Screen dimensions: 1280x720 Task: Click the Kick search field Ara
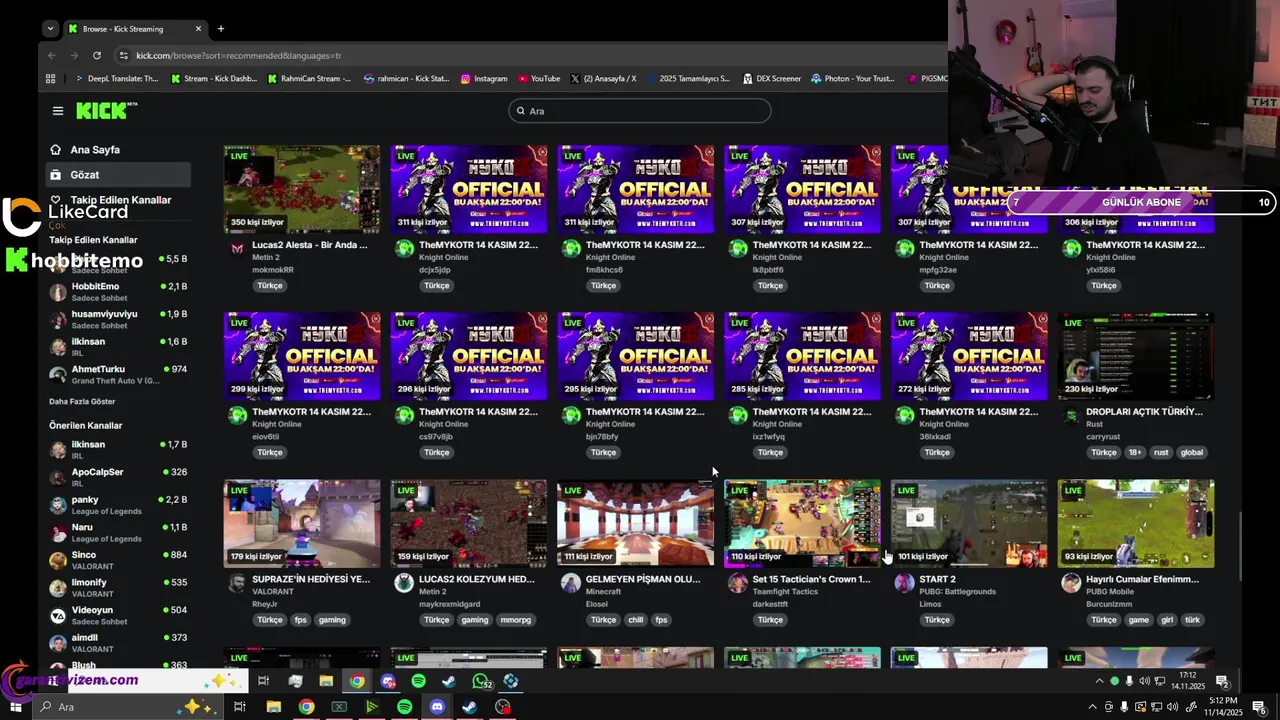(640, 111)
